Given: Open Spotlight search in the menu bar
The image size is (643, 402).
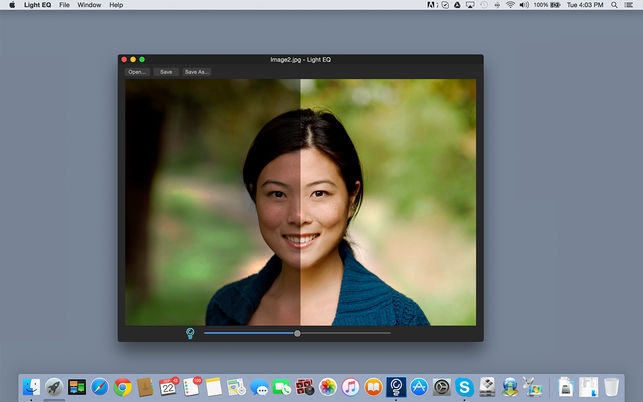Looking at the screenshot, I should (615, 5).
